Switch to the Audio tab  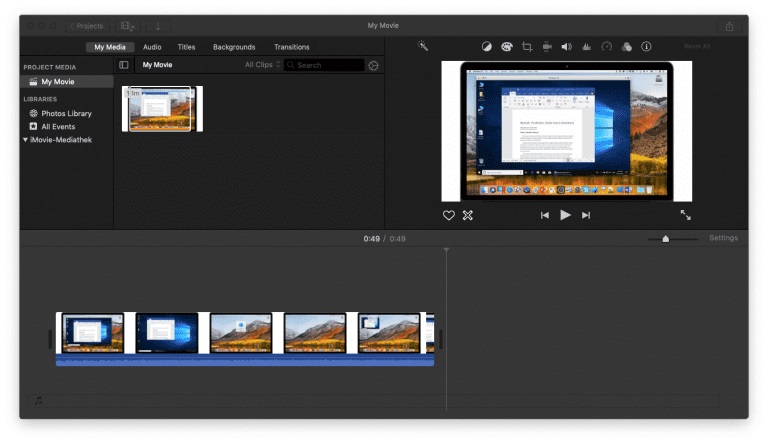coord(152,47)
